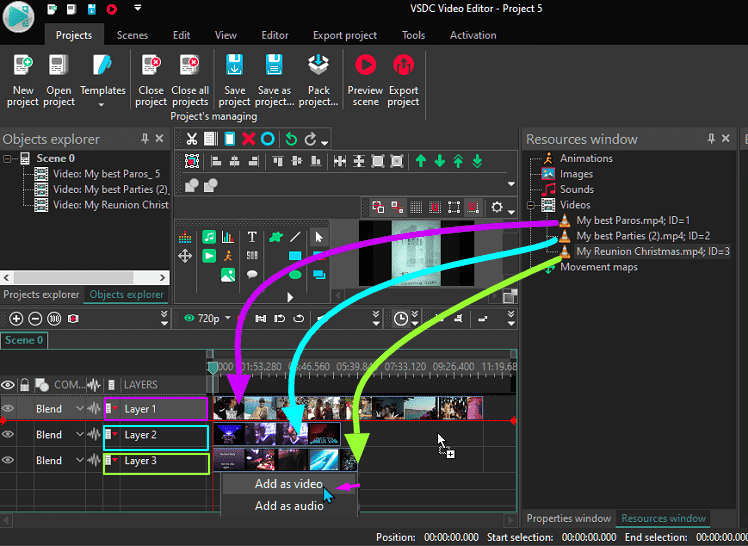
Task: Pin the Resources window panel
Action: 711,138
